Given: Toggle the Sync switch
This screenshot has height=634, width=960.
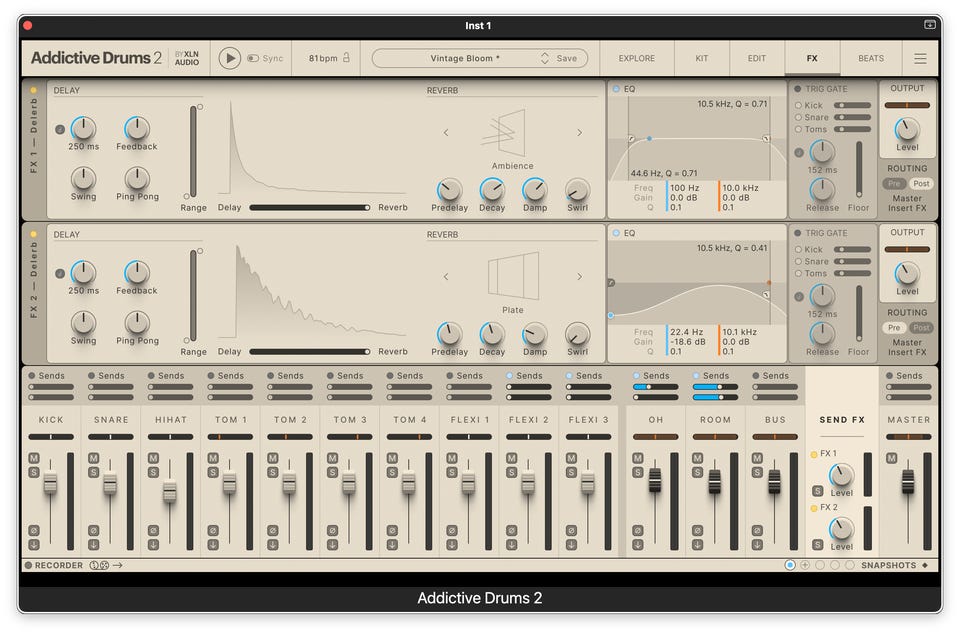Looking at the screenshot, I should (x=253, y=58).
